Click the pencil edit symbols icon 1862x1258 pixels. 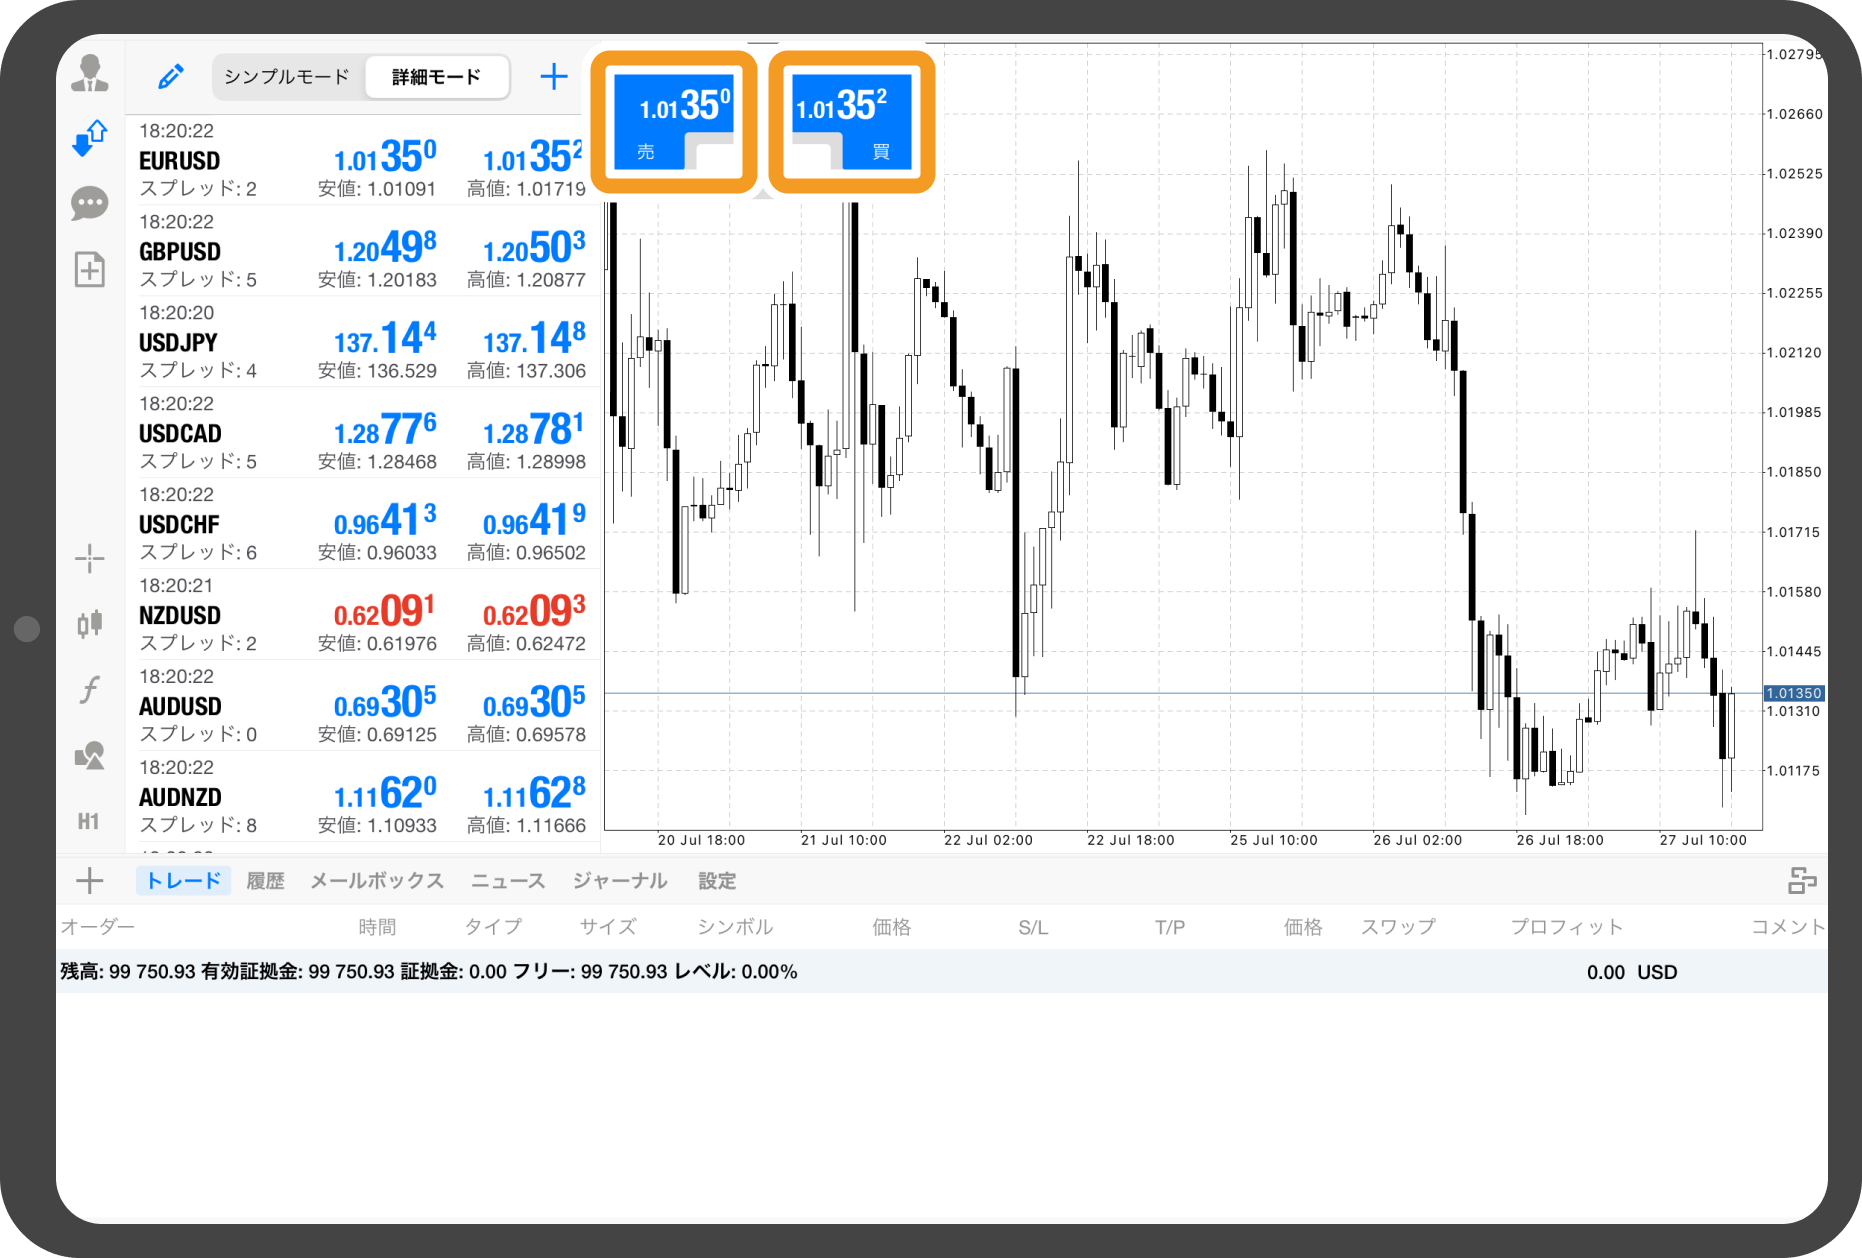coord(171,77)
